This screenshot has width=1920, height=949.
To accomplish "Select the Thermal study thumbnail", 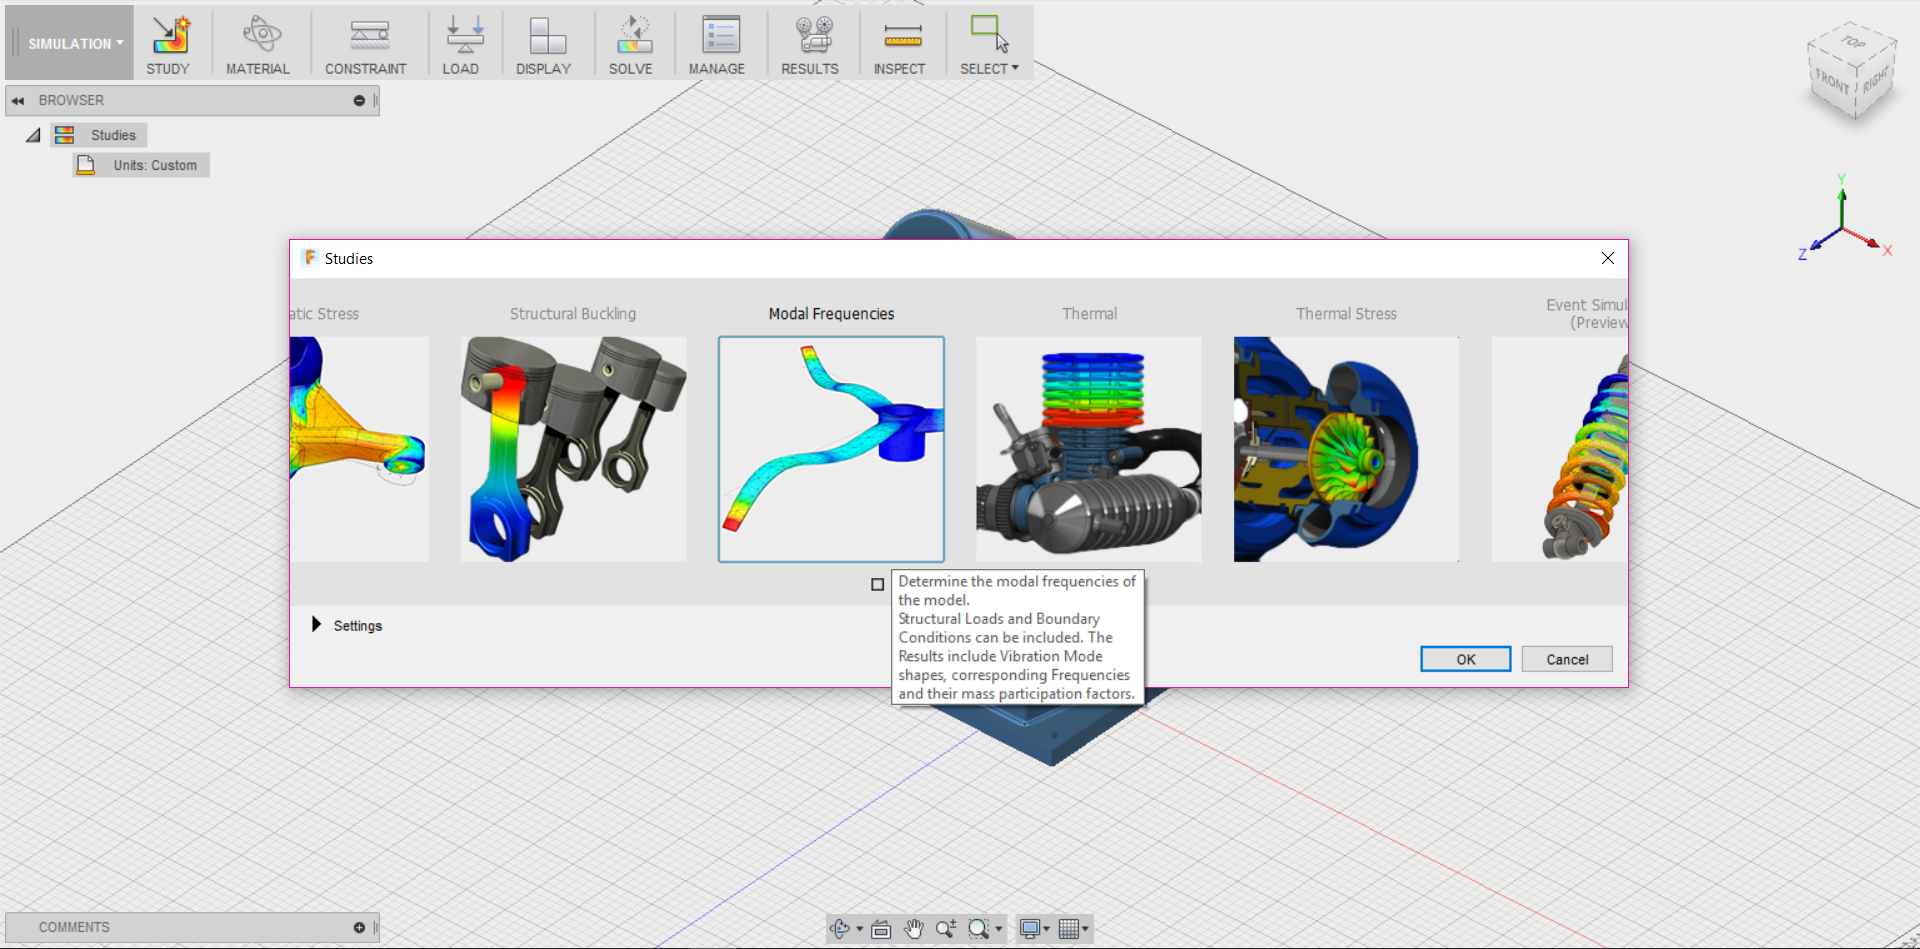I will tap(1088, 449).
